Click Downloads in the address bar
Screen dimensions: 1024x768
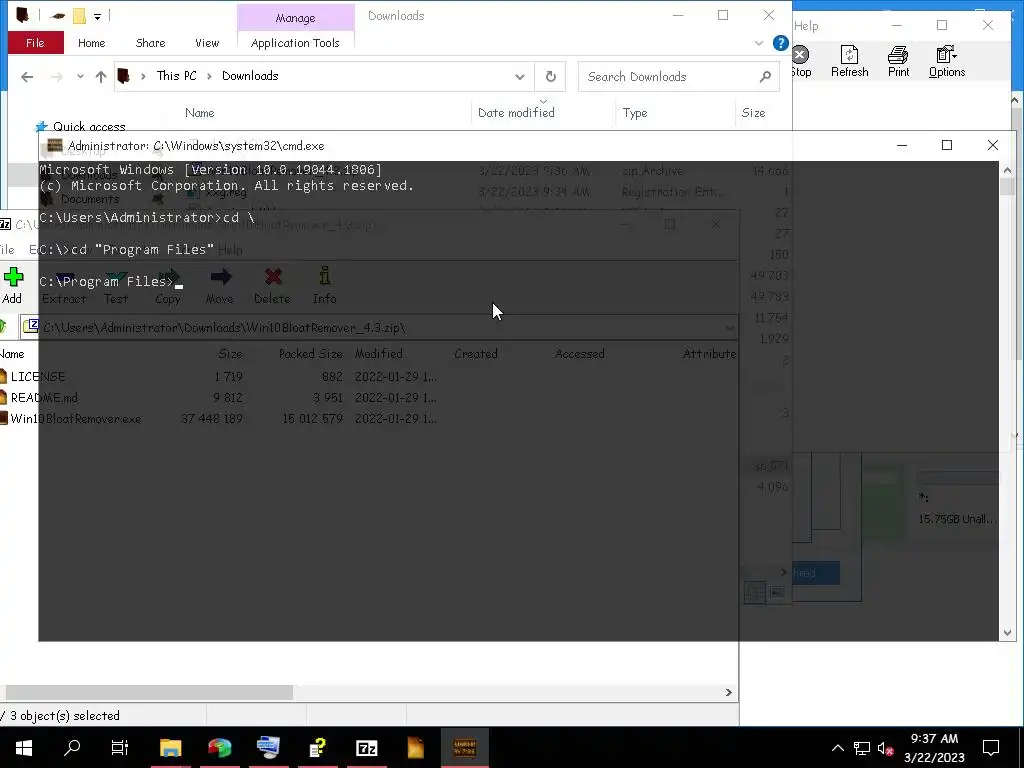click(x=250, y=76)
